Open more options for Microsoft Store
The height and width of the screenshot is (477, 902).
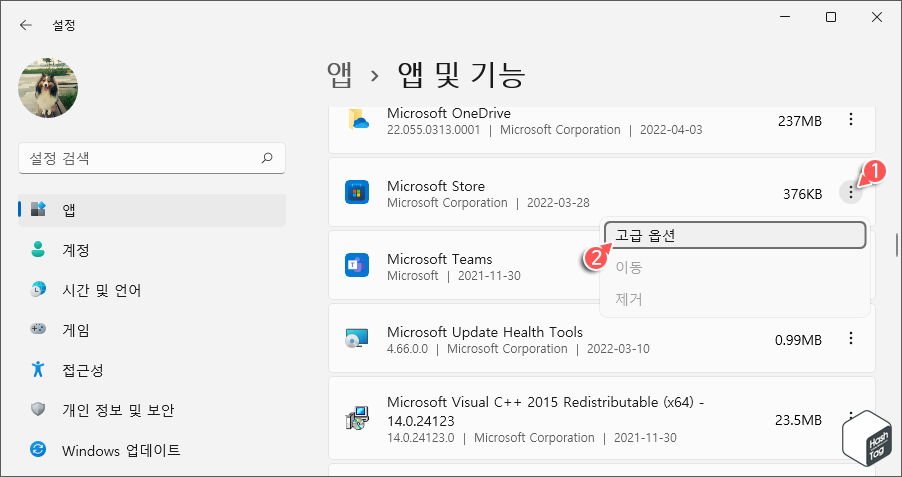[851, 193]
